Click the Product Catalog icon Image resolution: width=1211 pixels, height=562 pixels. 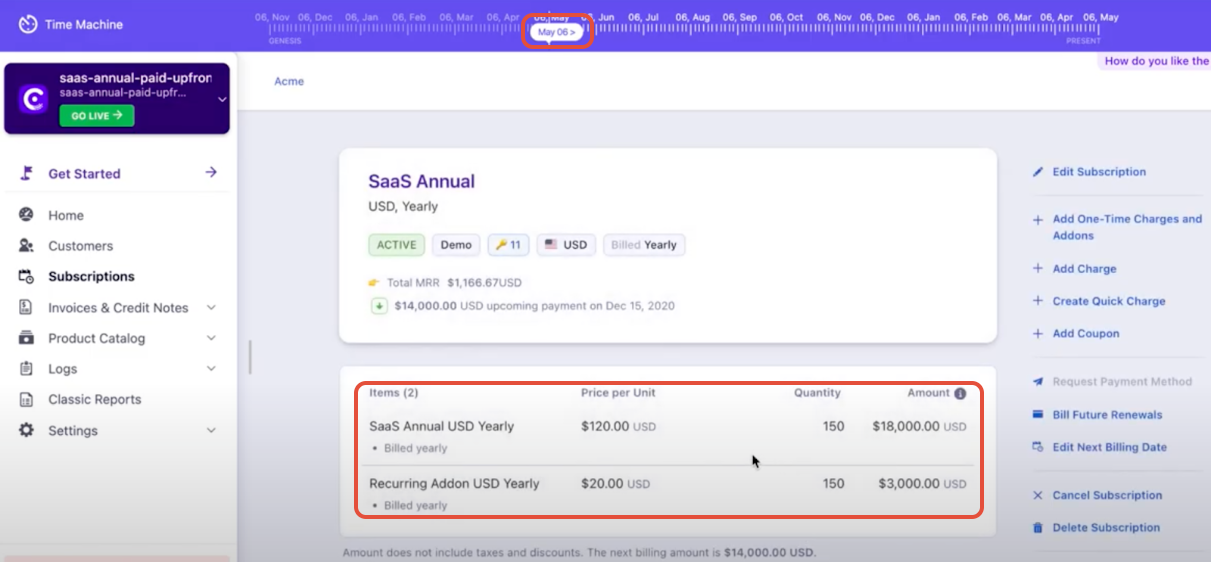tap(27, 338)
